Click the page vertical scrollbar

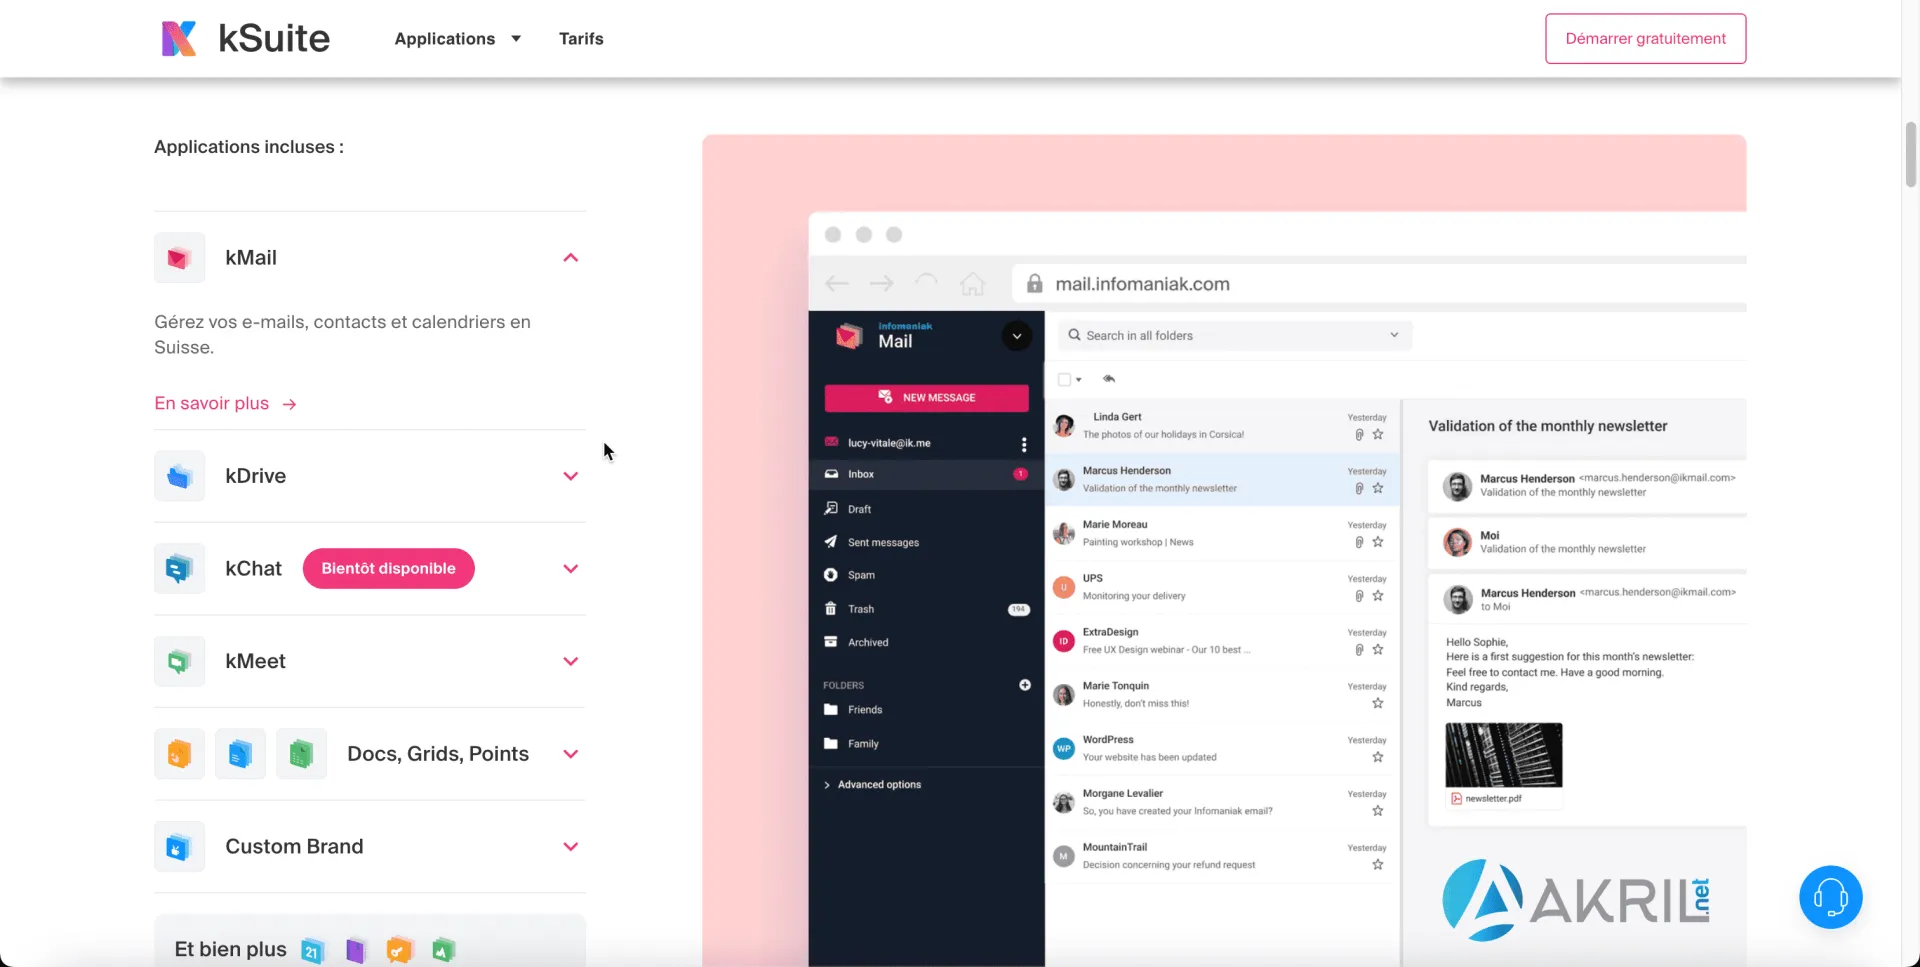(1910, 154)
